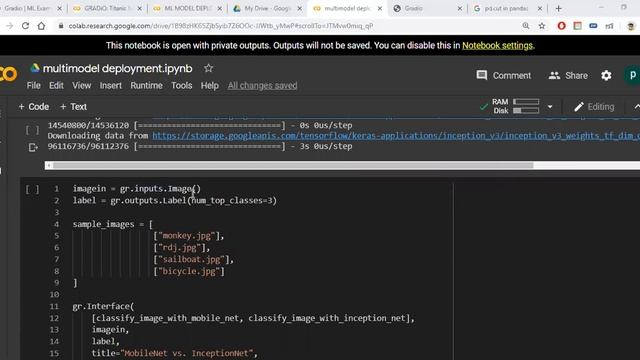Click the Colab logo
Viewport: 640px width, 360px height.
click(8, 74)
